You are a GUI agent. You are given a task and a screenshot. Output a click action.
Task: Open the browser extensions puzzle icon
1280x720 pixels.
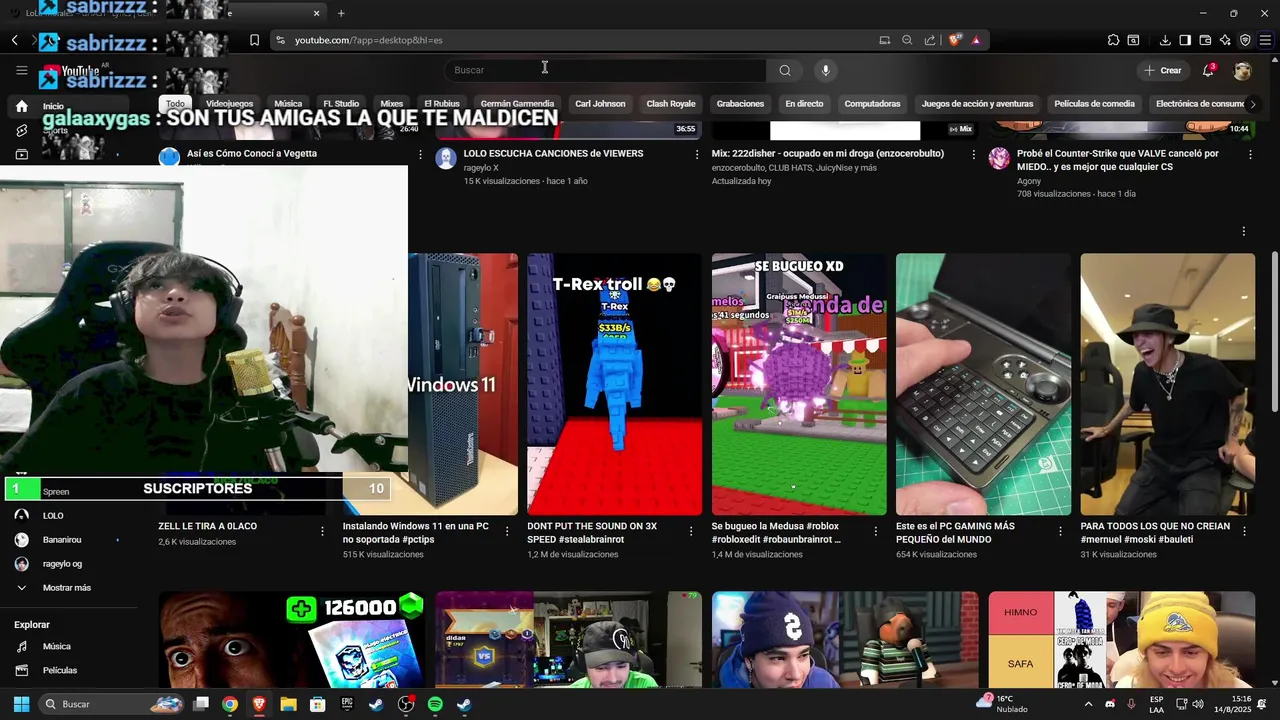(1113, 40)
